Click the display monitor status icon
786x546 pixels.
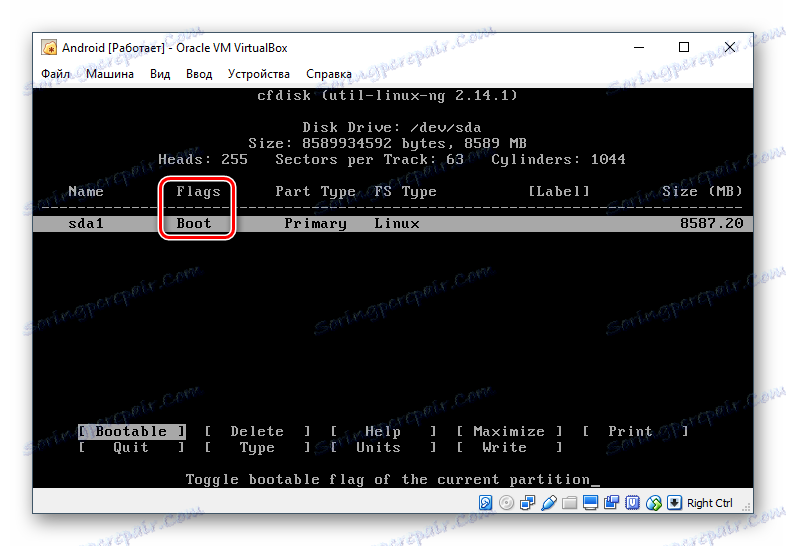tap(591, 502)
